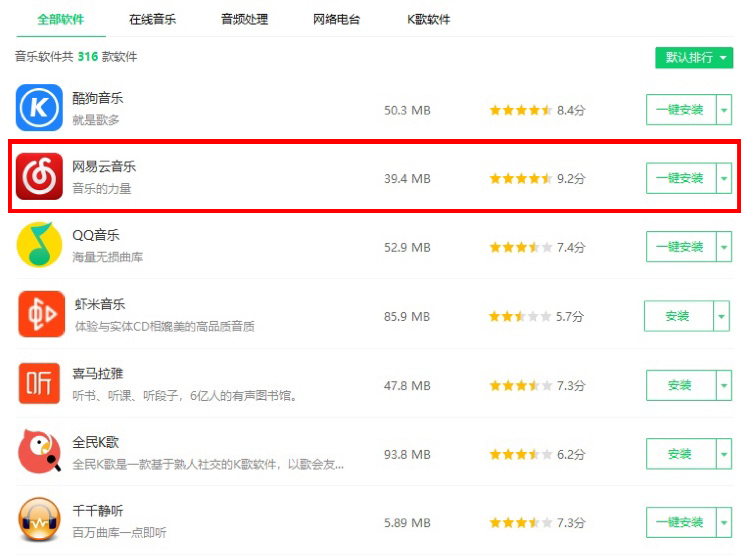Select the 网易云音乐 red app icon

coord(39,176)
